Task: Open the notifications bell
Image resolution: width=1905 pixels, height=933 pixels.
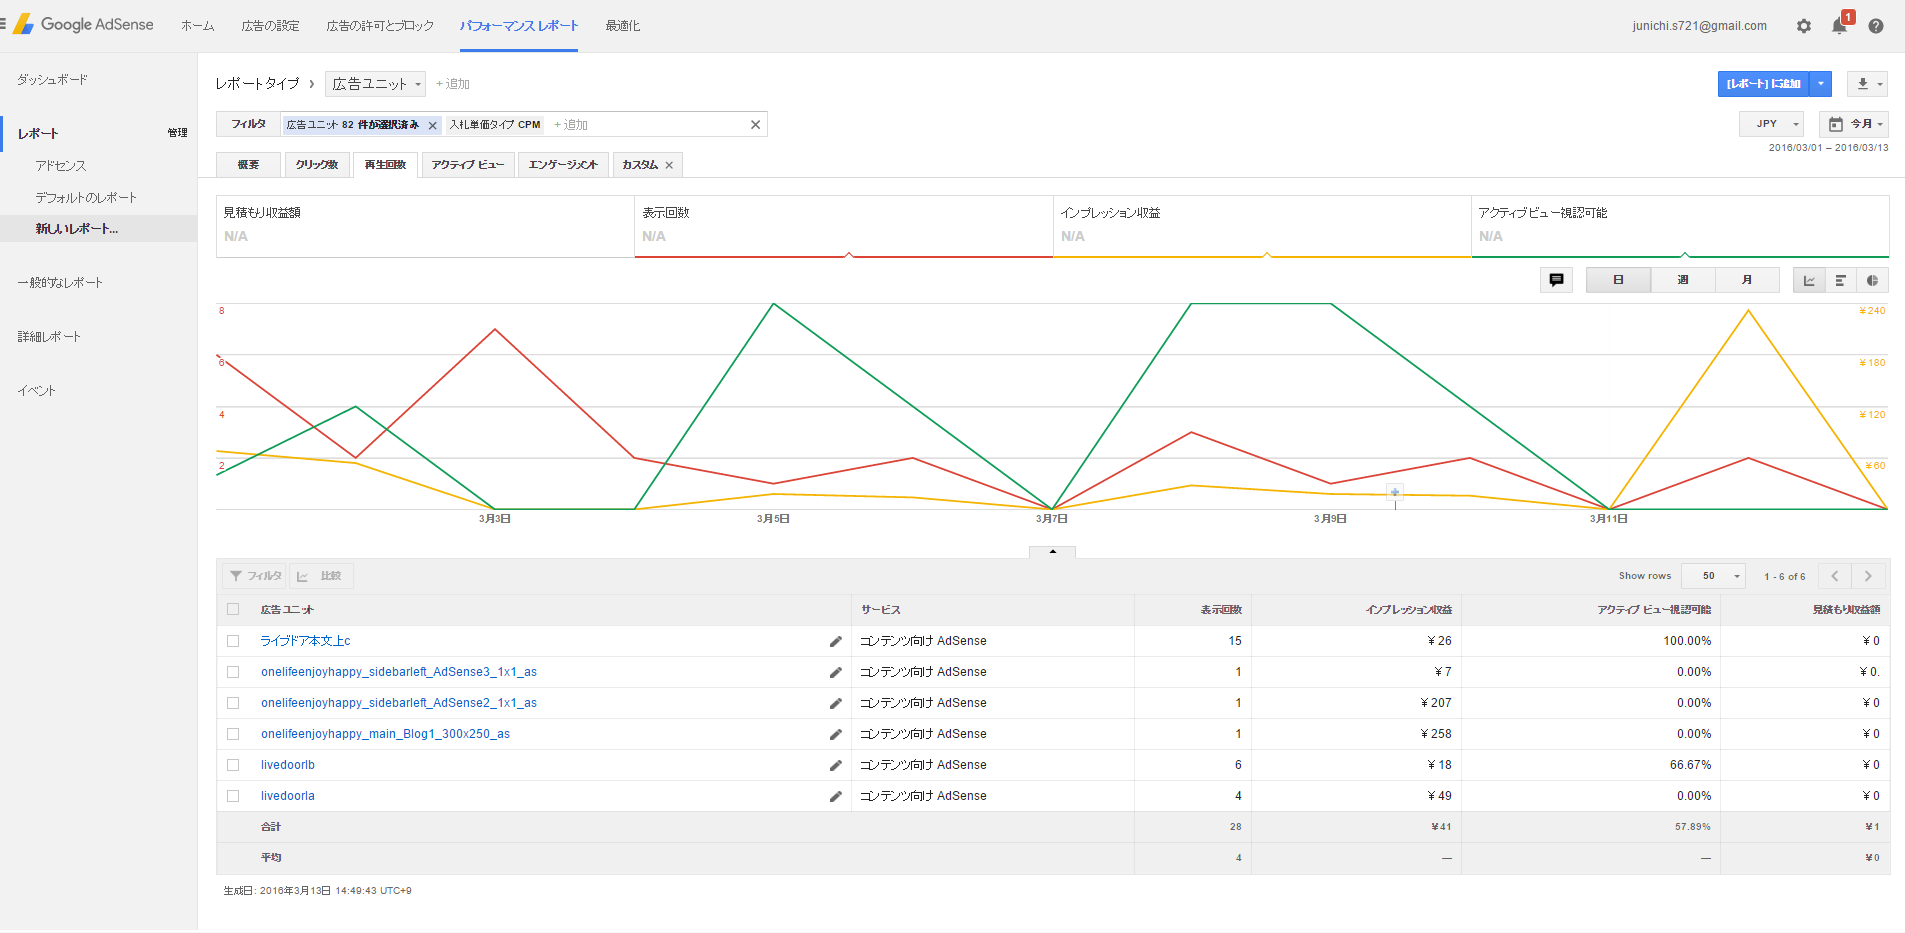Action: pyautogui.click(x=1839, y=26)
